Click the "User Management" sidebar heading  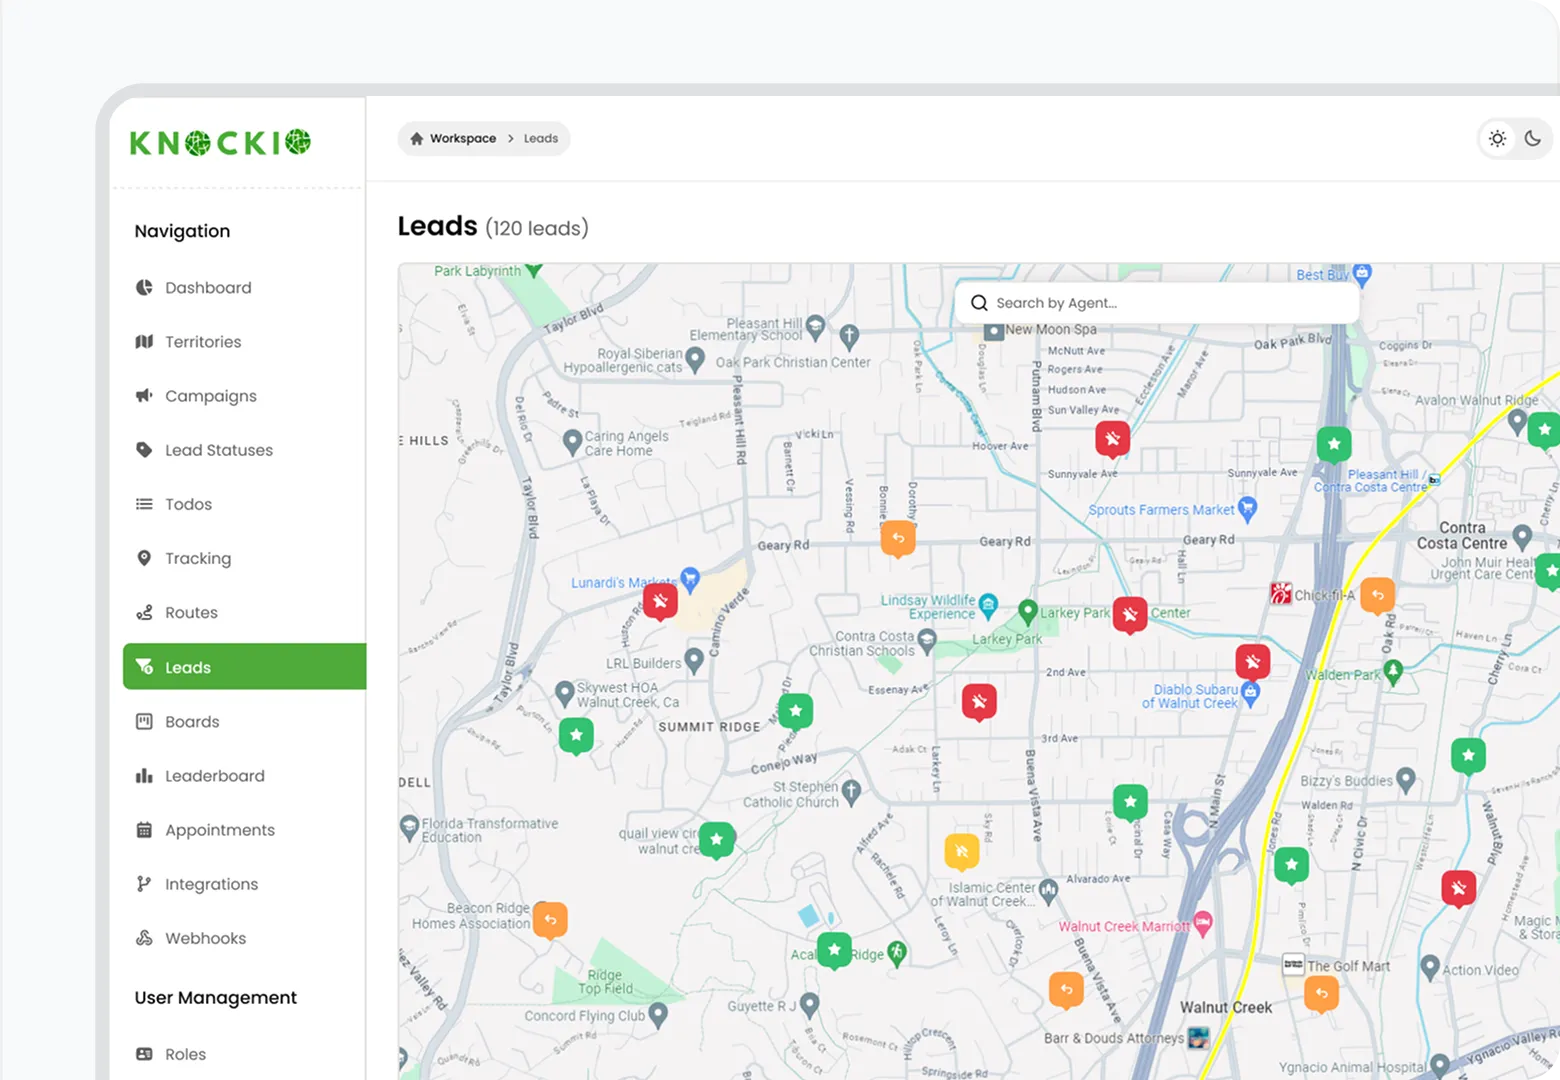(216, 998)
